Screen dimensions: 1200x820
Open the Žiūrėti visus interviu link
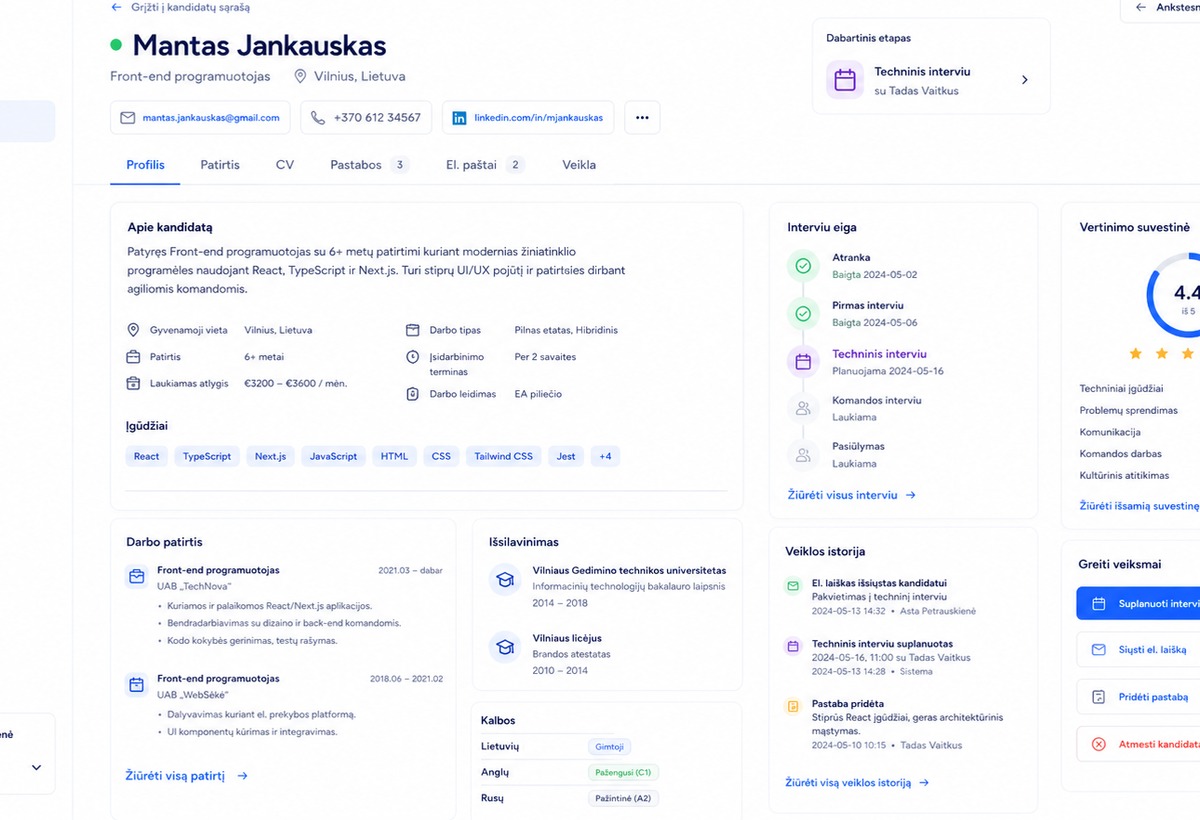coord(852,495)
